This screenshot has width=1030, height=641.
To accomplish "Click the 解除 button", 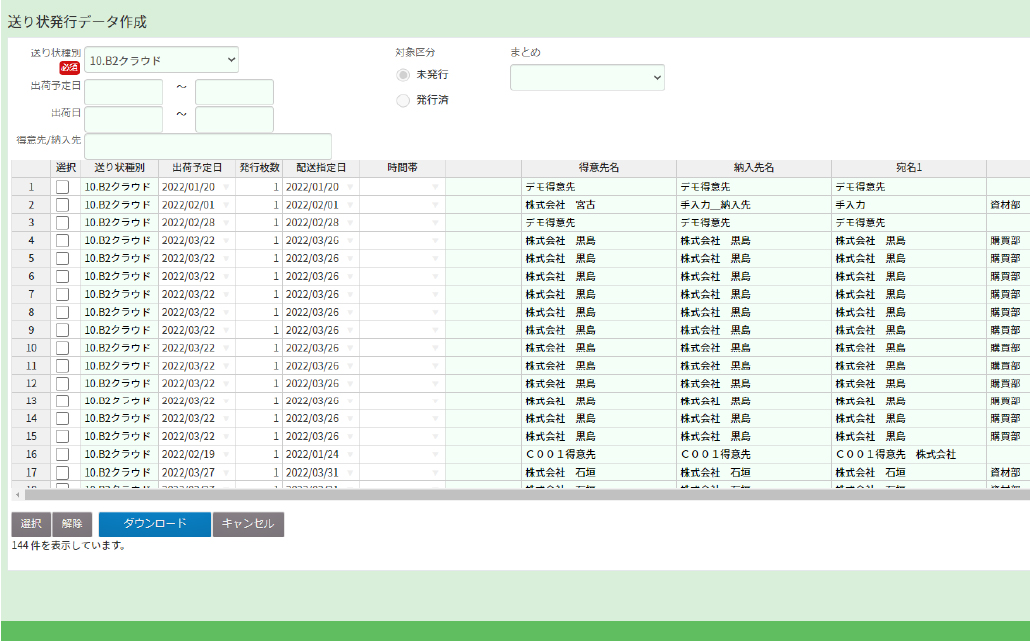I will (72, 524).
